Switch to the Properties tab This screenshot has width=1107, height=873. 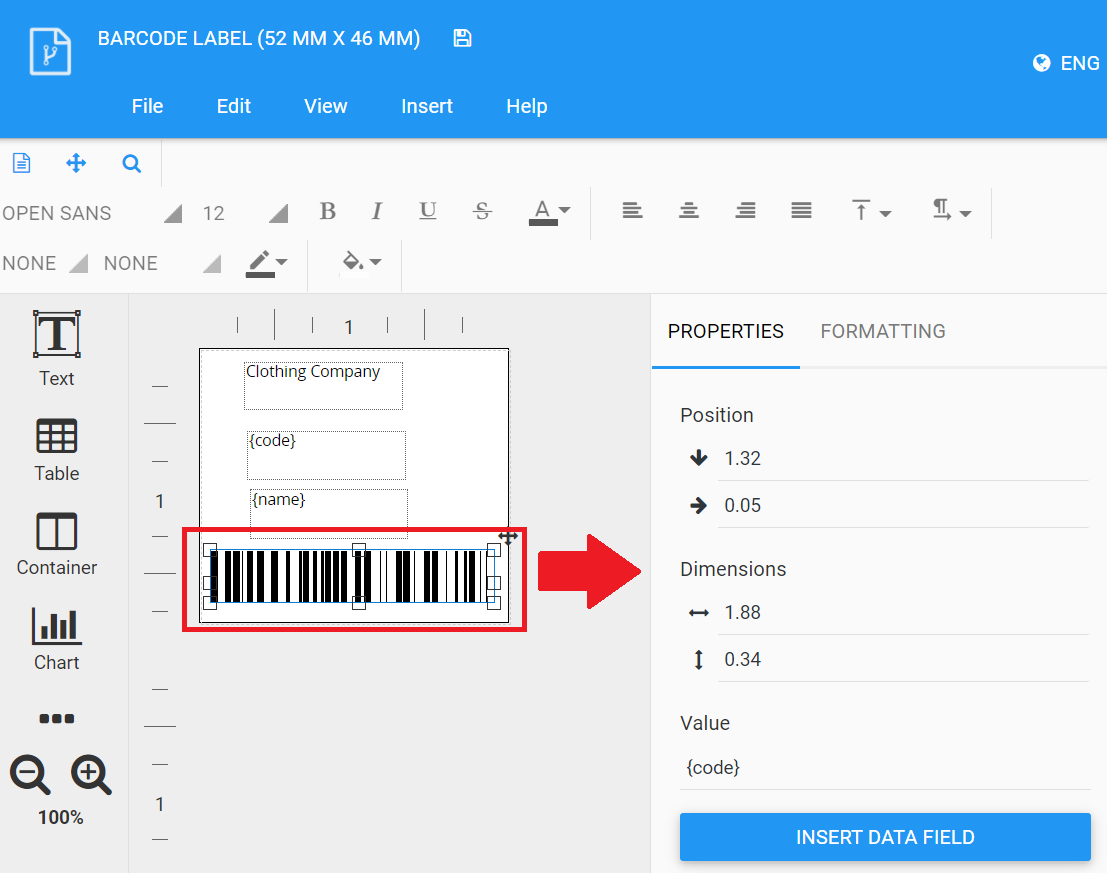point(726,331)
